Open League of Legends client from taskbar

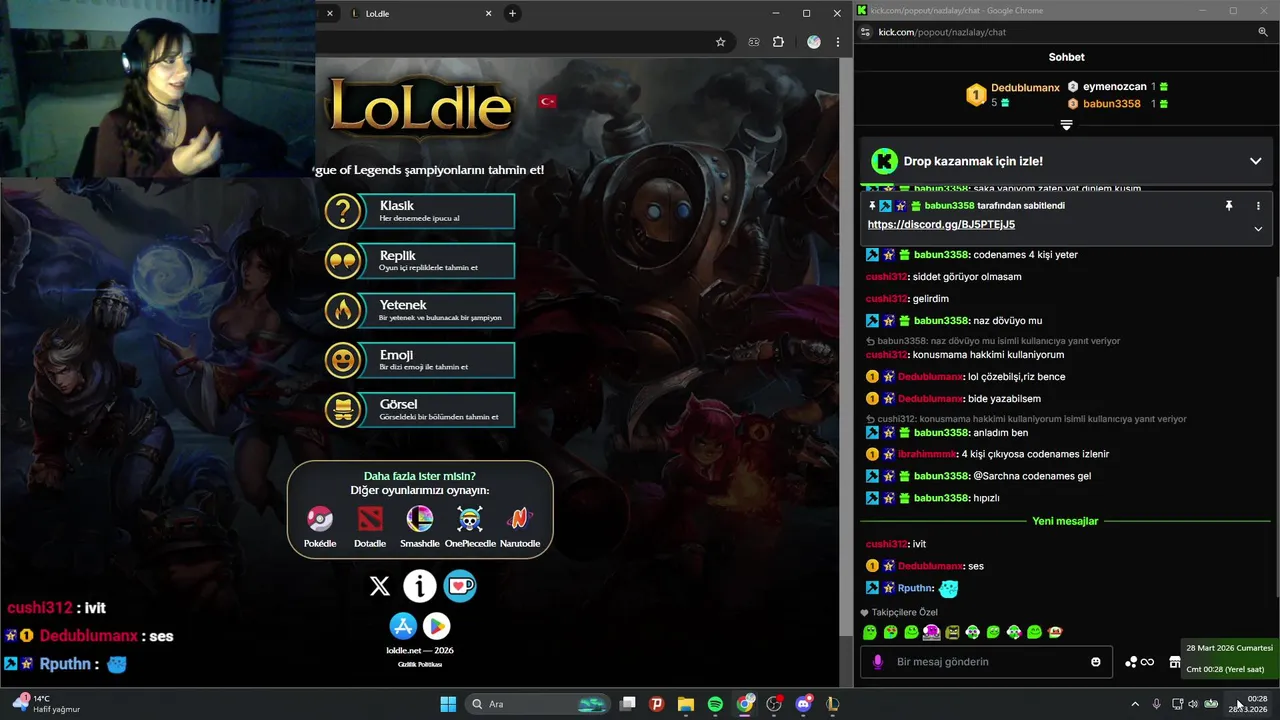tap(832, 704)
